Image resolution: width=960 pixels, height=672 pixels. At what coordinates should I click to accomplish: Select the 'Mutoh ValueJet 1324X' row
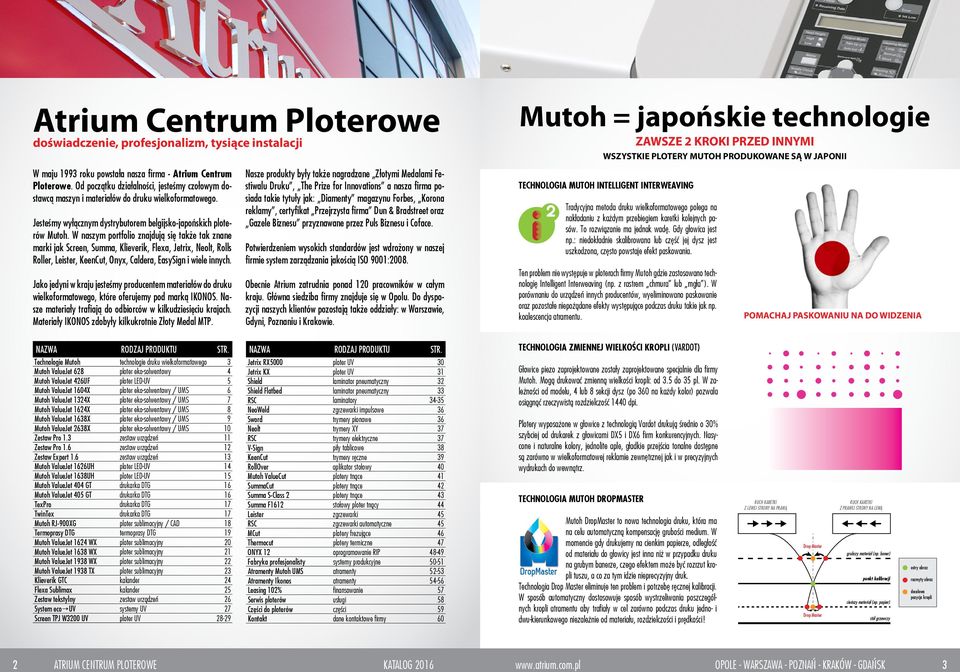pyautogui.click(x=132, y=400)
